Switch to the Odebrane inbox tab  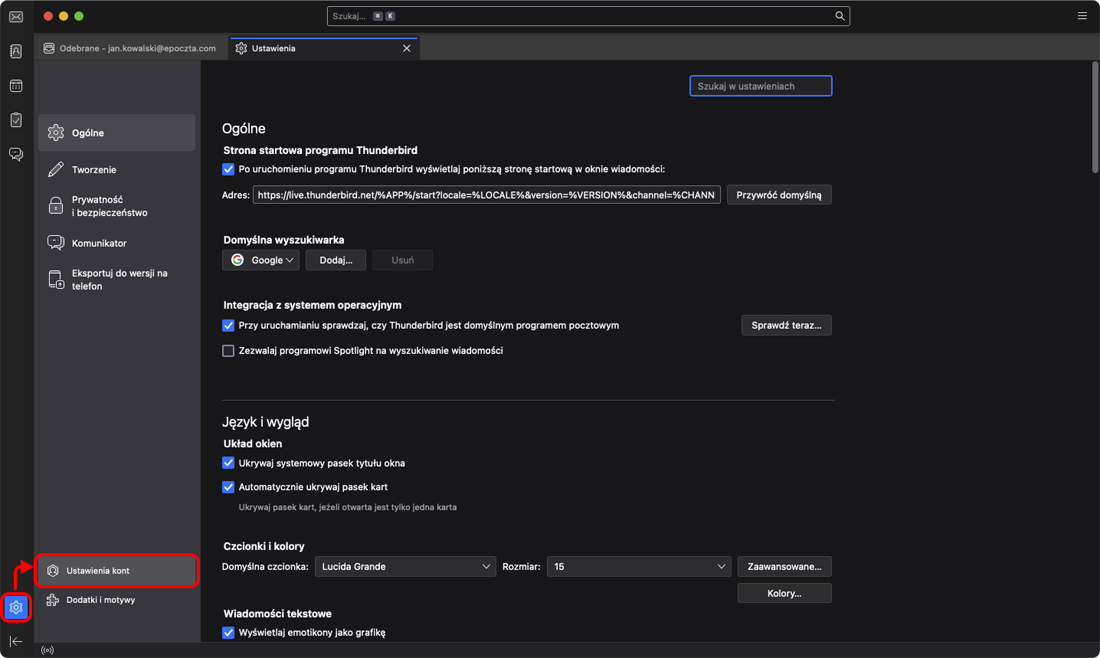(130, 48)
